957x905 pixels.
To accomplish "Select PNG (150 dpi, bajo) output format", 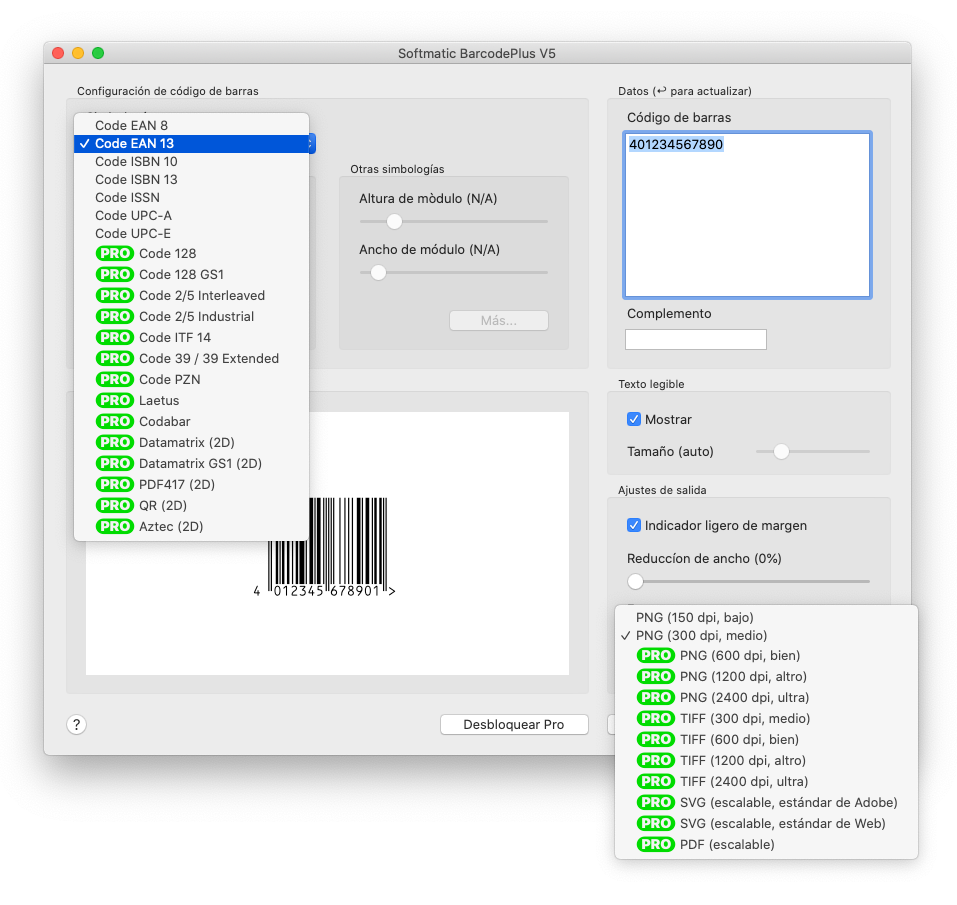I will [694, 617].
